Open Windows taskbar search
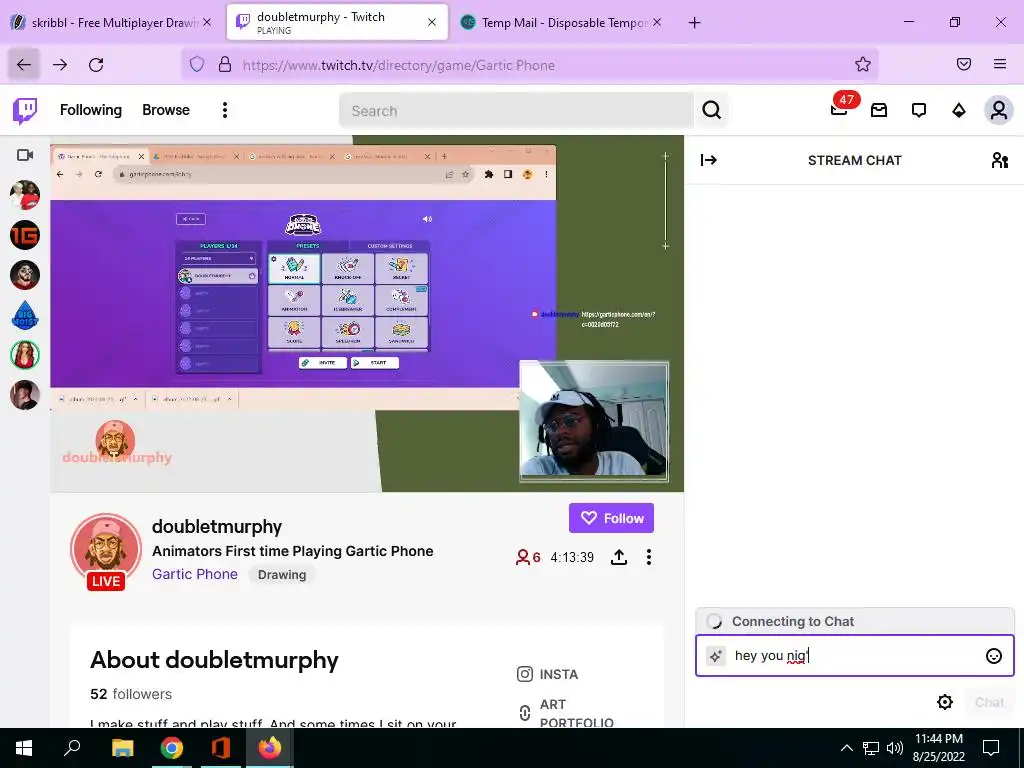The height and width of the screenshot is (768, 1024). click(72, 748)
